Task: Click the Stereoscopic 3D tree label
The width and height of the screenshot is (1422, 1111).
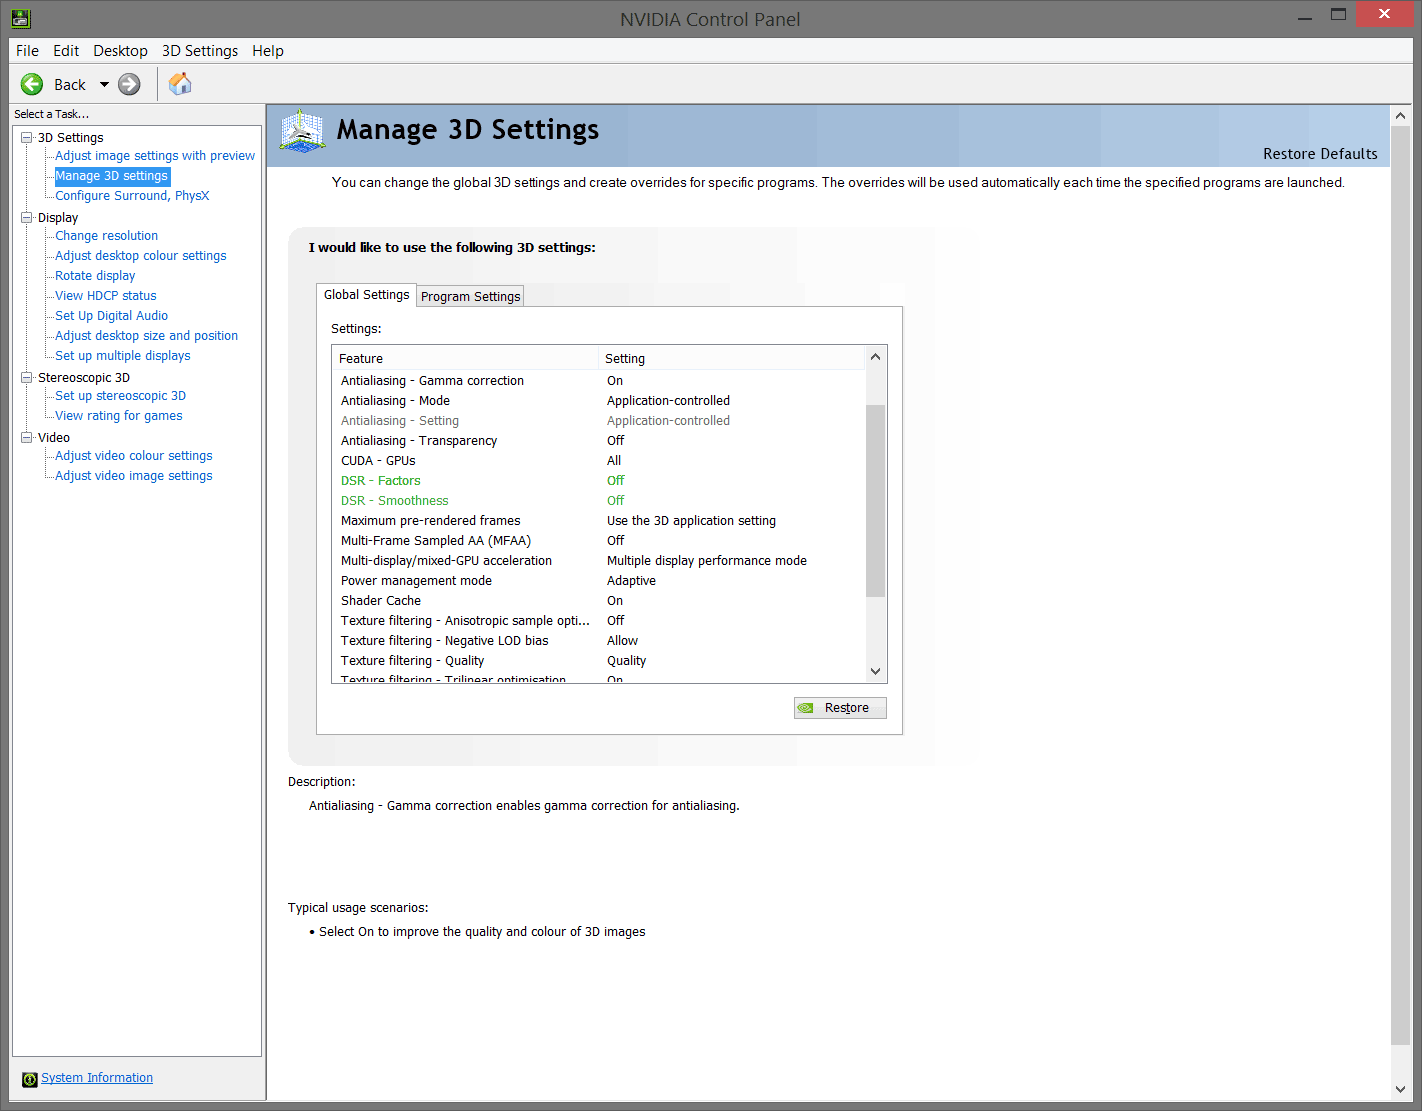Action: [84, 378]
